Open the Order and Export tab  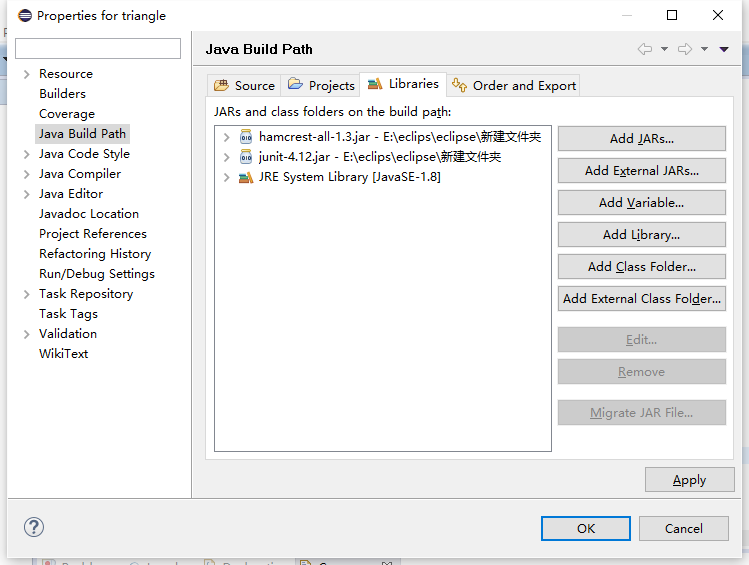point(514,85)
